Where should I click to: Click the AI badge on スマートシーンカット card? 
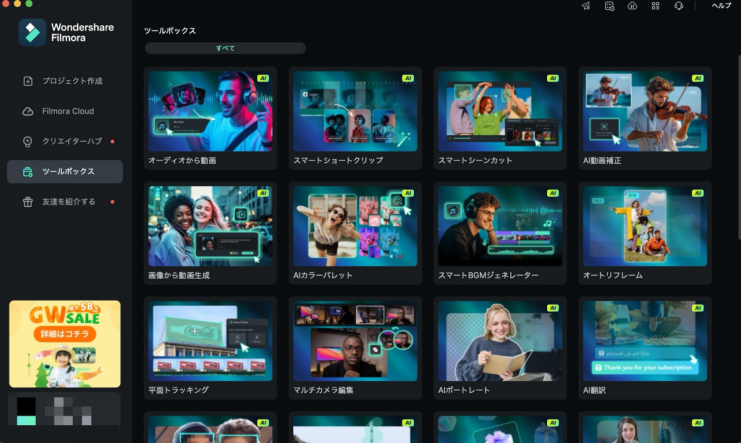click(553, 78)
